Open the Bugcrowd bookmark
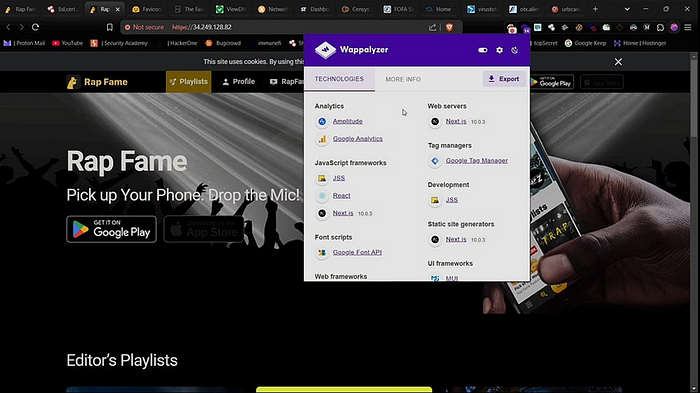 (x=223, y=43)
